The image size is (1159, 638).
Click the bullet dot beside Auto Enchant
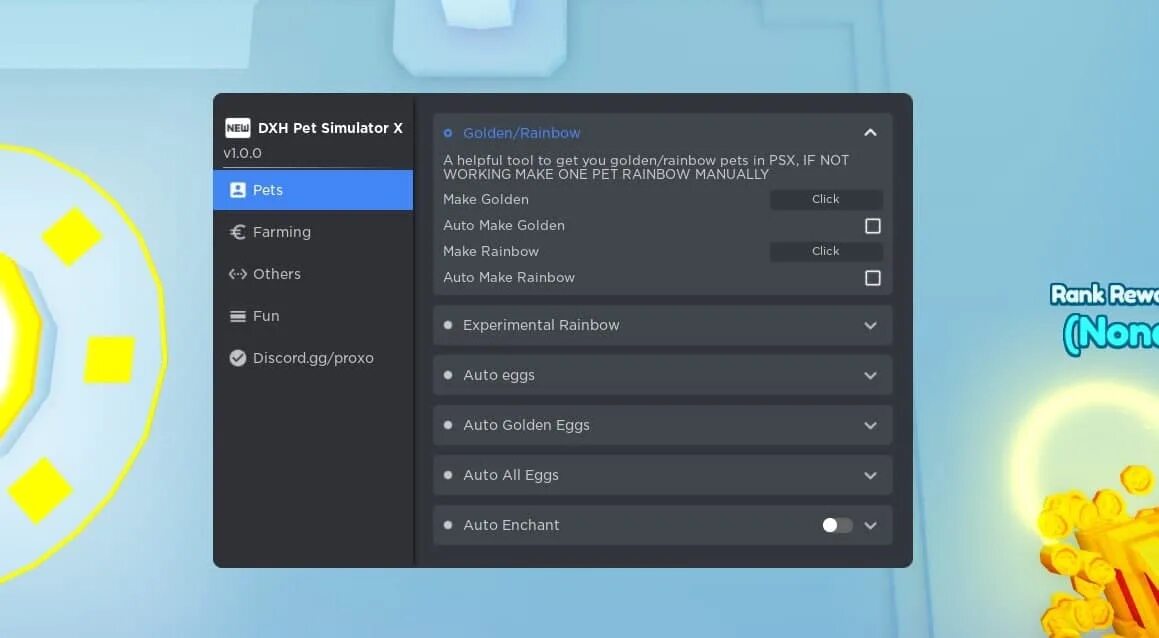(448, 525)
